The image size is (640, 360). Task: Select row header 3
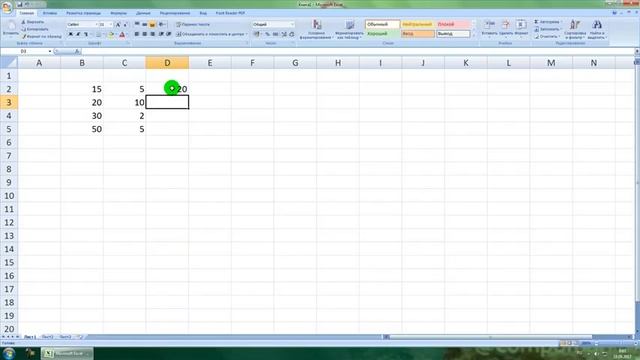9,102
